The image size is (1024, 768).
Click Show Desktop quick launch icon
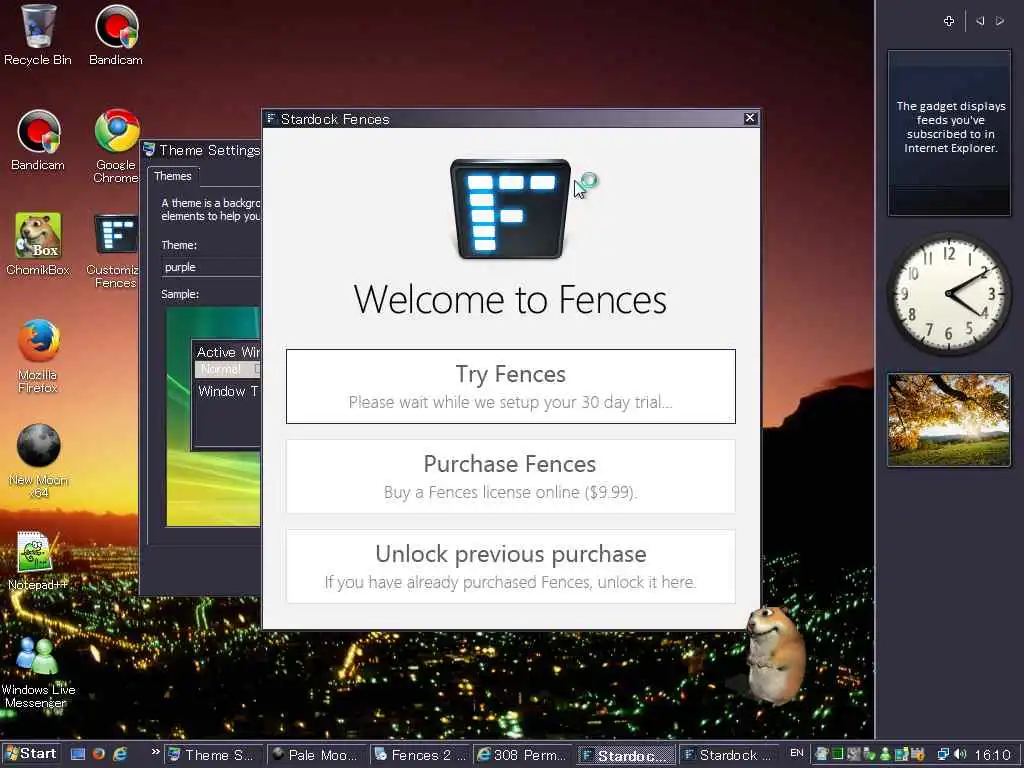(x=78, y=754)
